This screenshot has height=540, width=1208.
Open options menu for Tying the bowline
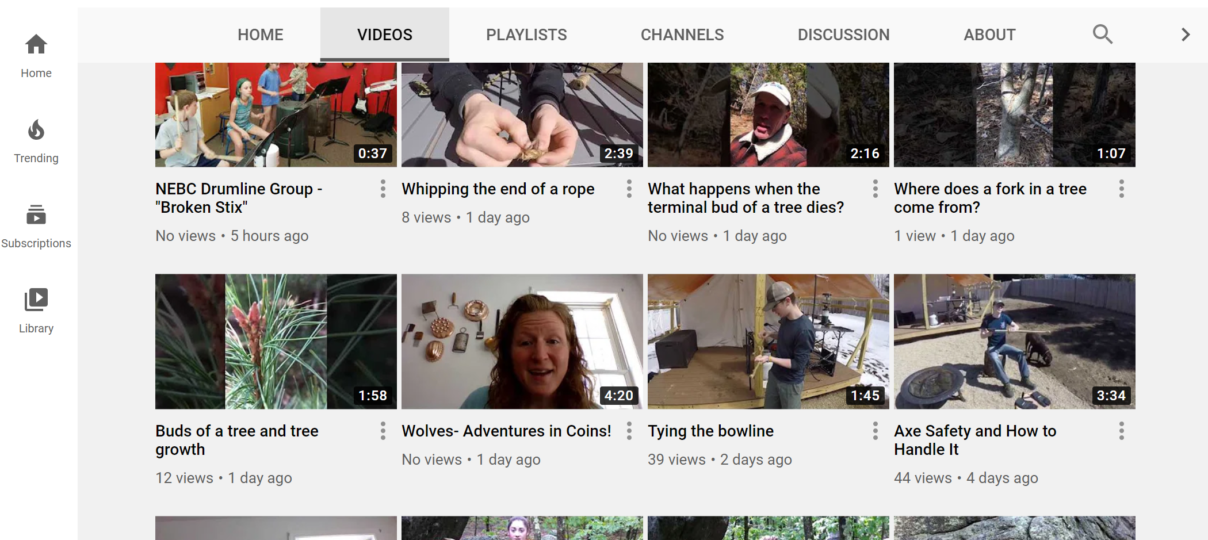pos(875,431)
